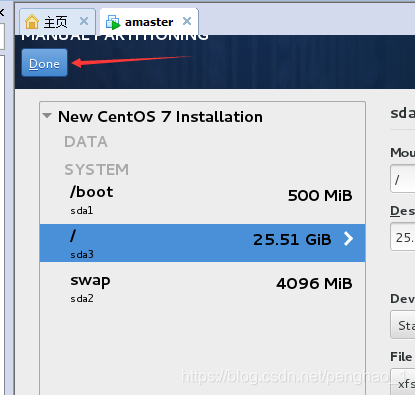
Task: Click the chevron on the / partition row
Action: 348,239
